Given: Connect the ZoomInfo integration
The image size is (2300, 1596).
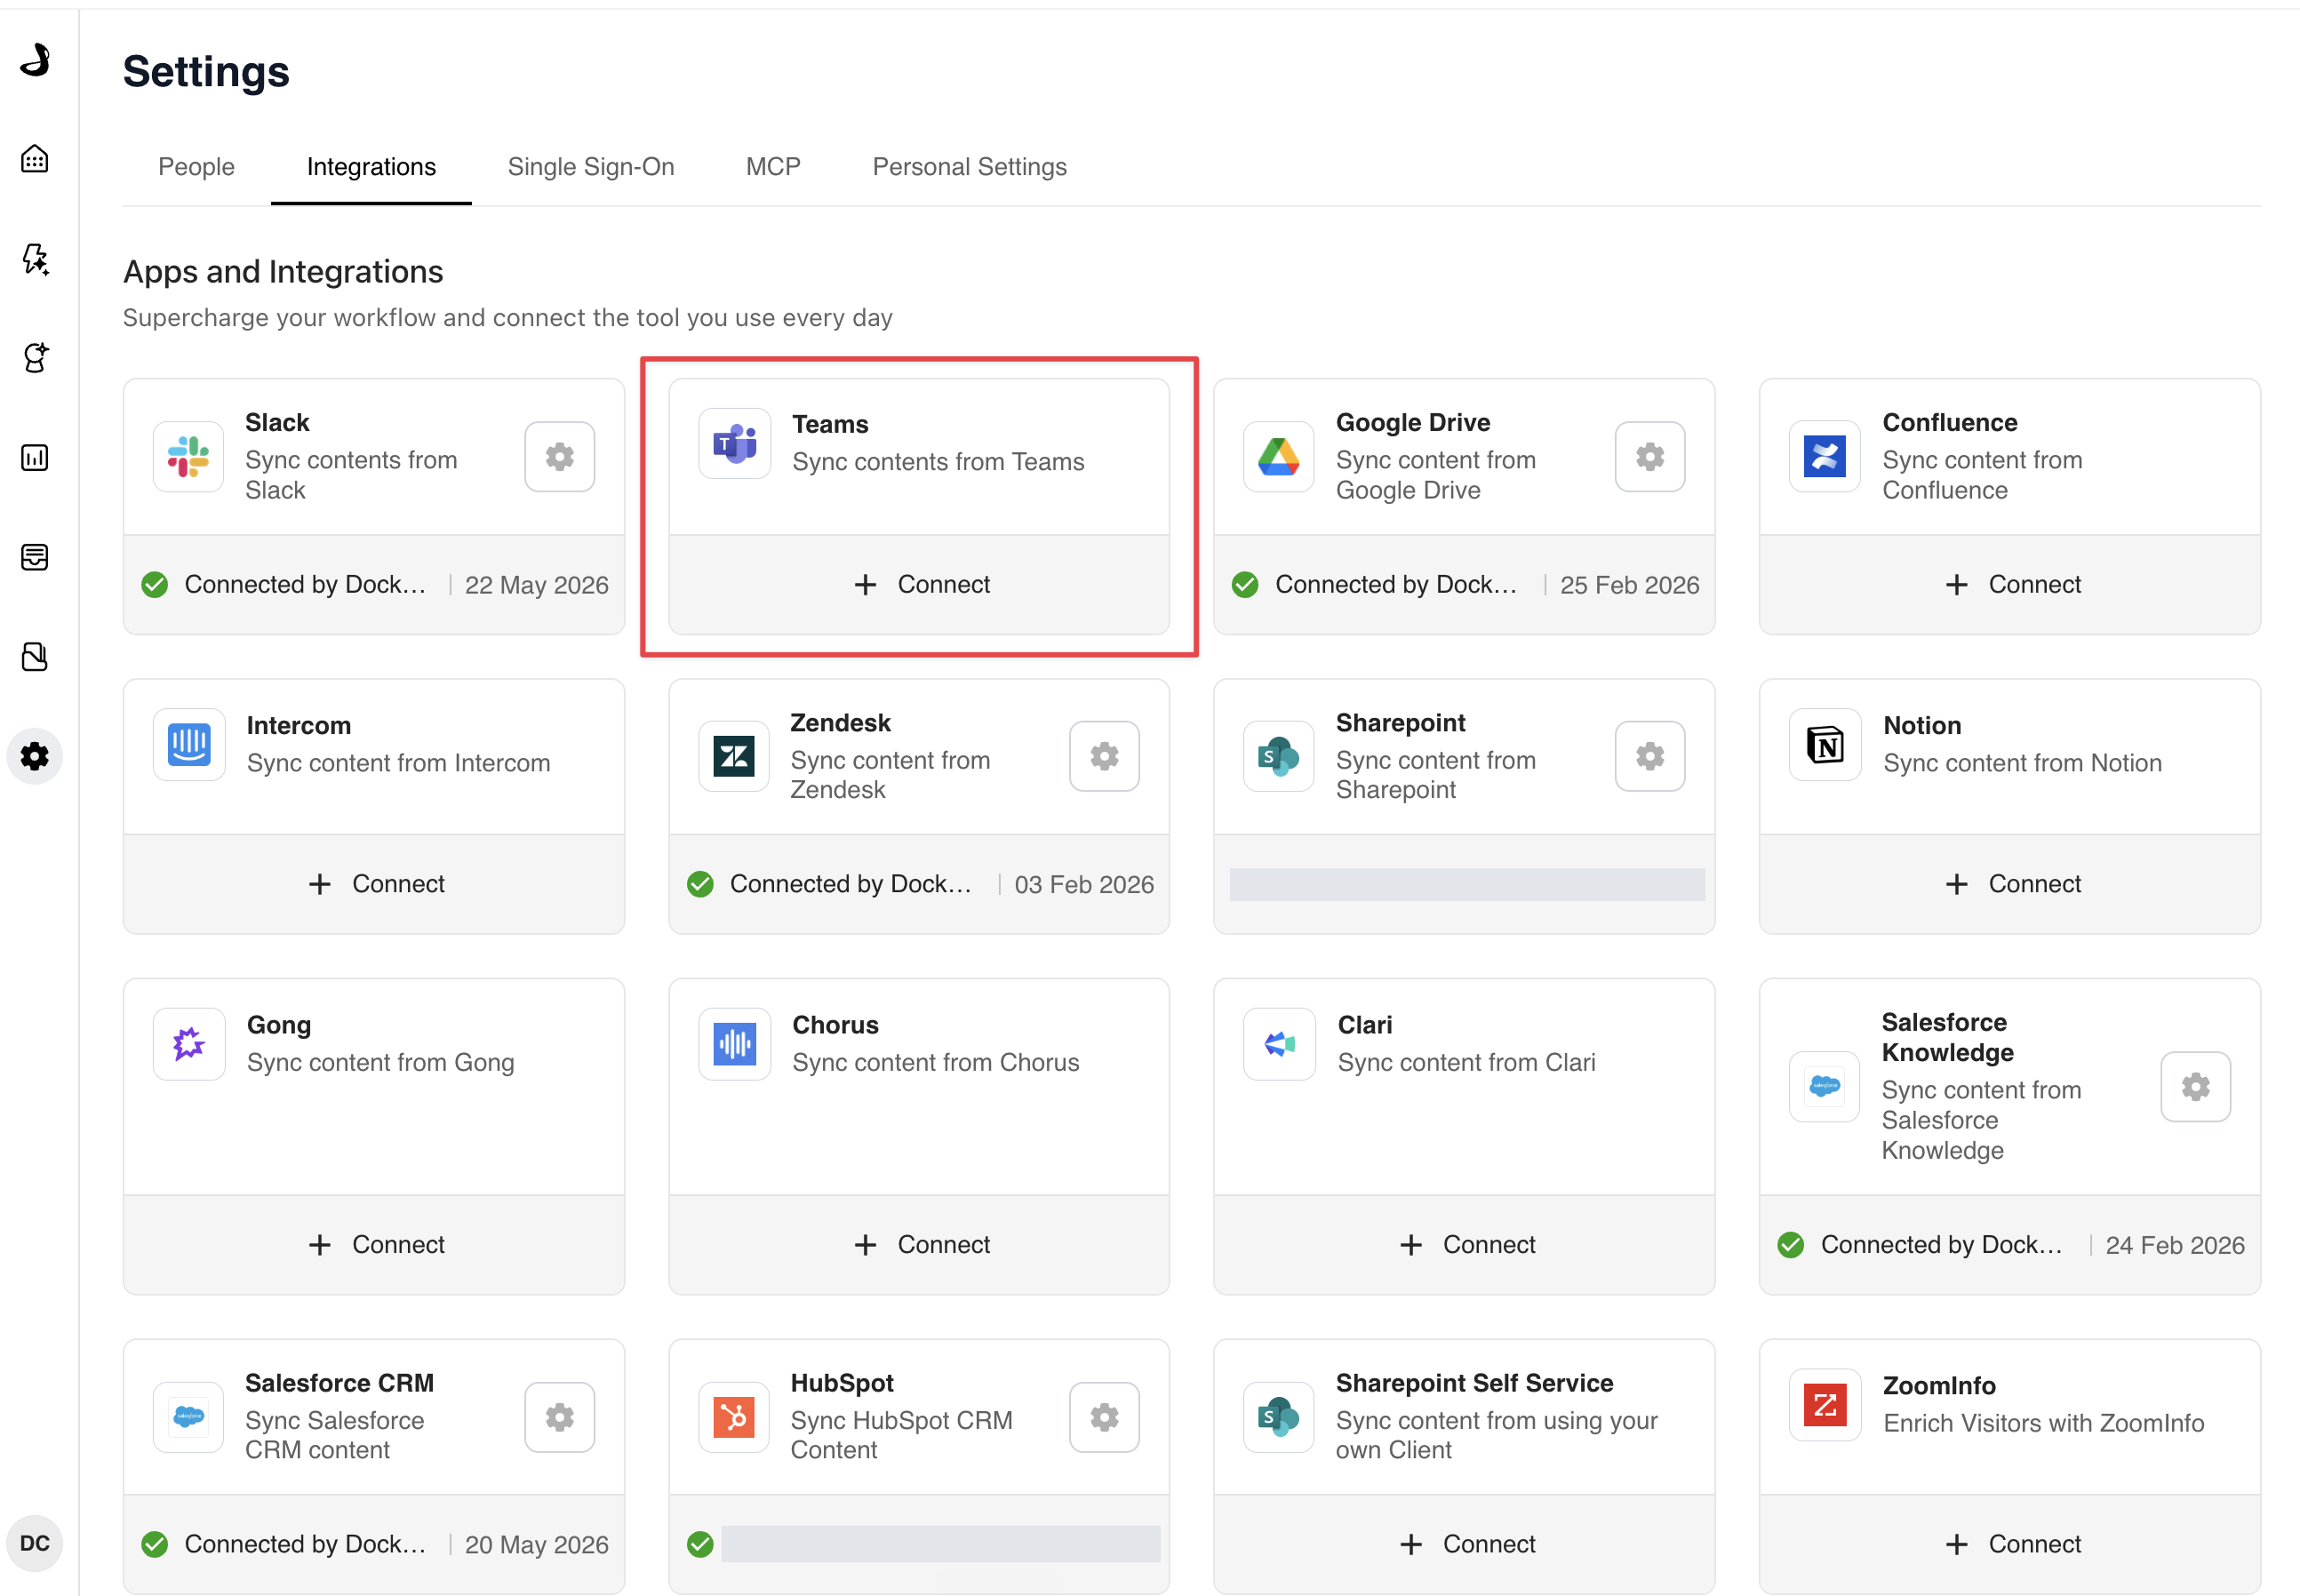Looking at the screenshot, I should (x=2010, y=1544).
